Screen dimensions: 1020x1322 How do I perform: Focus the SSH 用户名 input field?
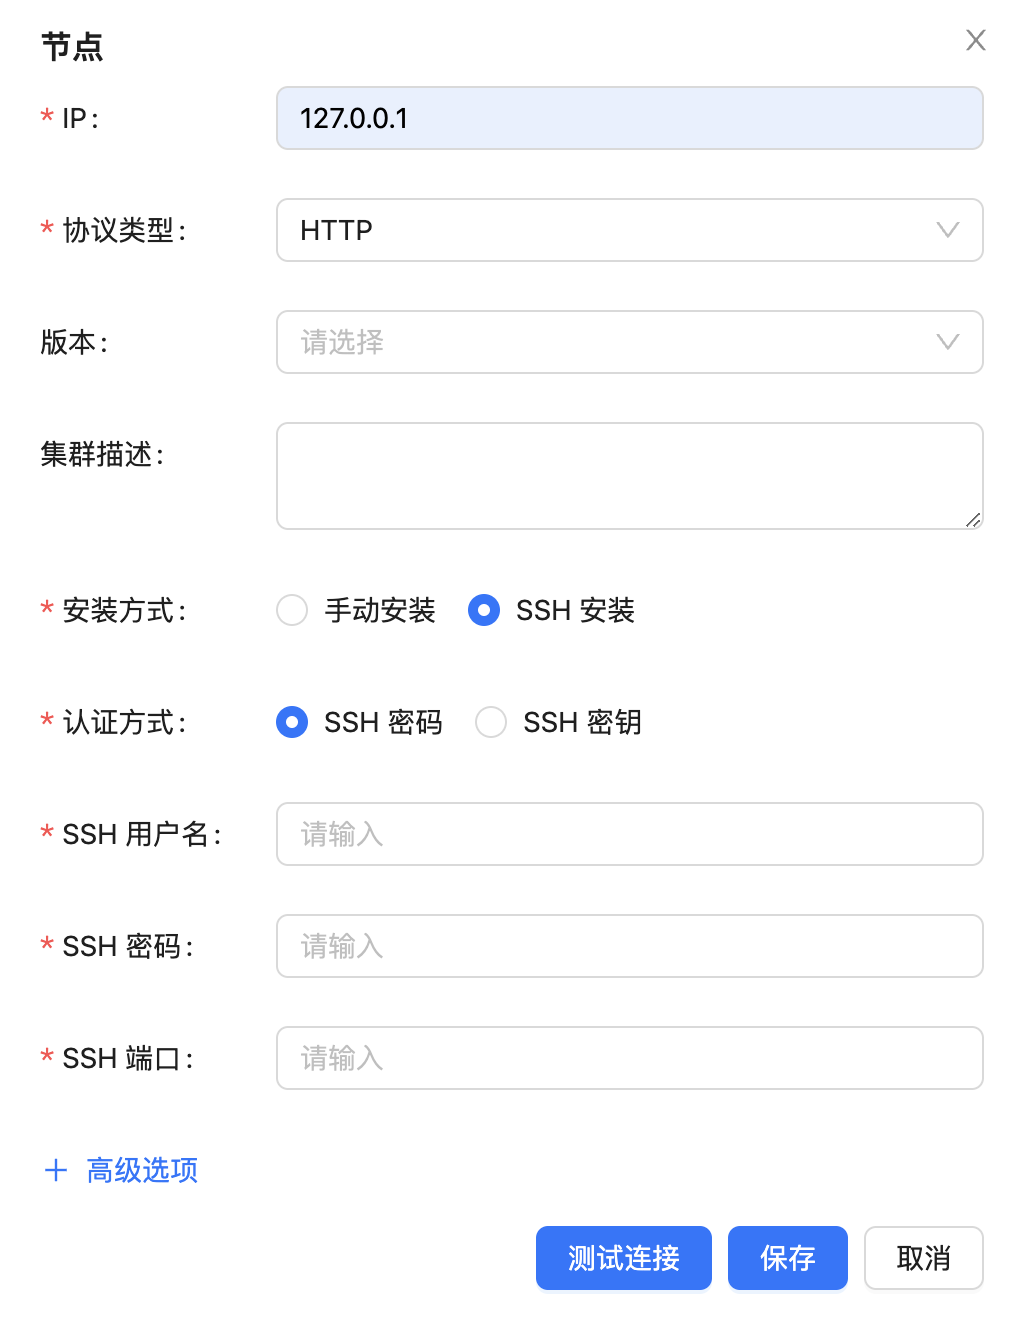(629, 834)
